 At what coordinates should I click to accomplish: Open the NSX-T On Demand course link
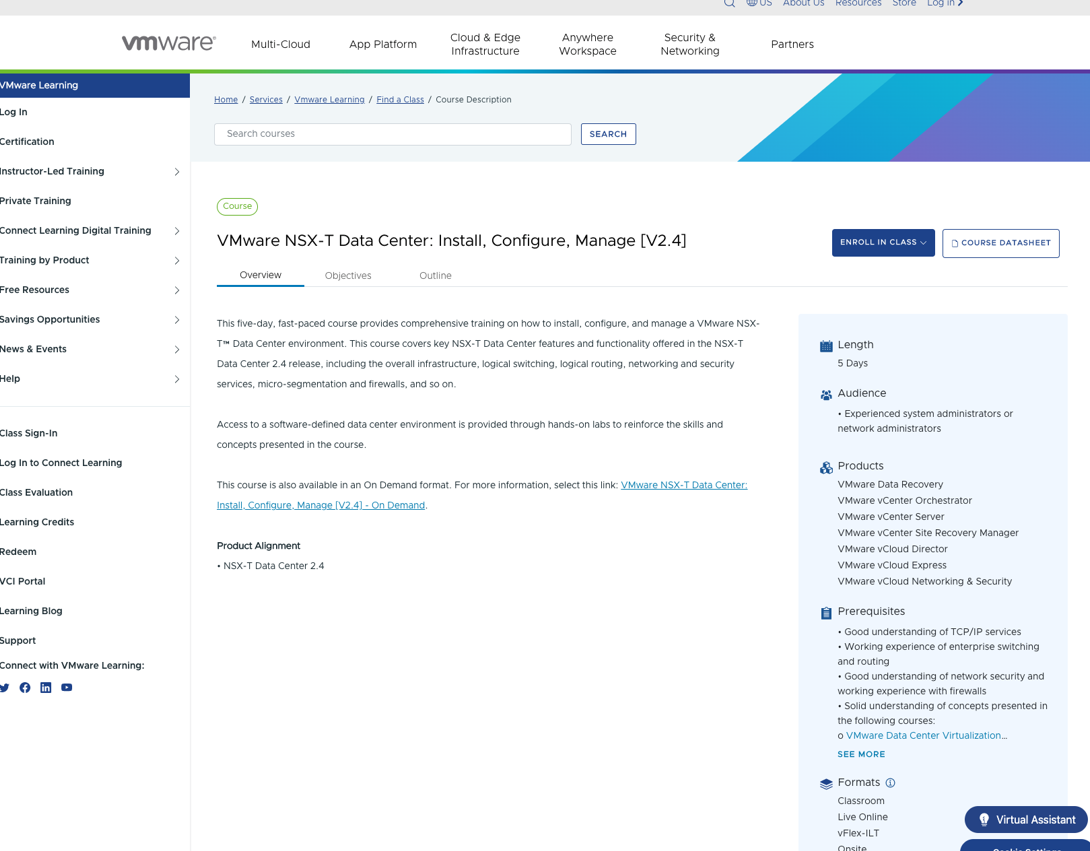point(482,495)
